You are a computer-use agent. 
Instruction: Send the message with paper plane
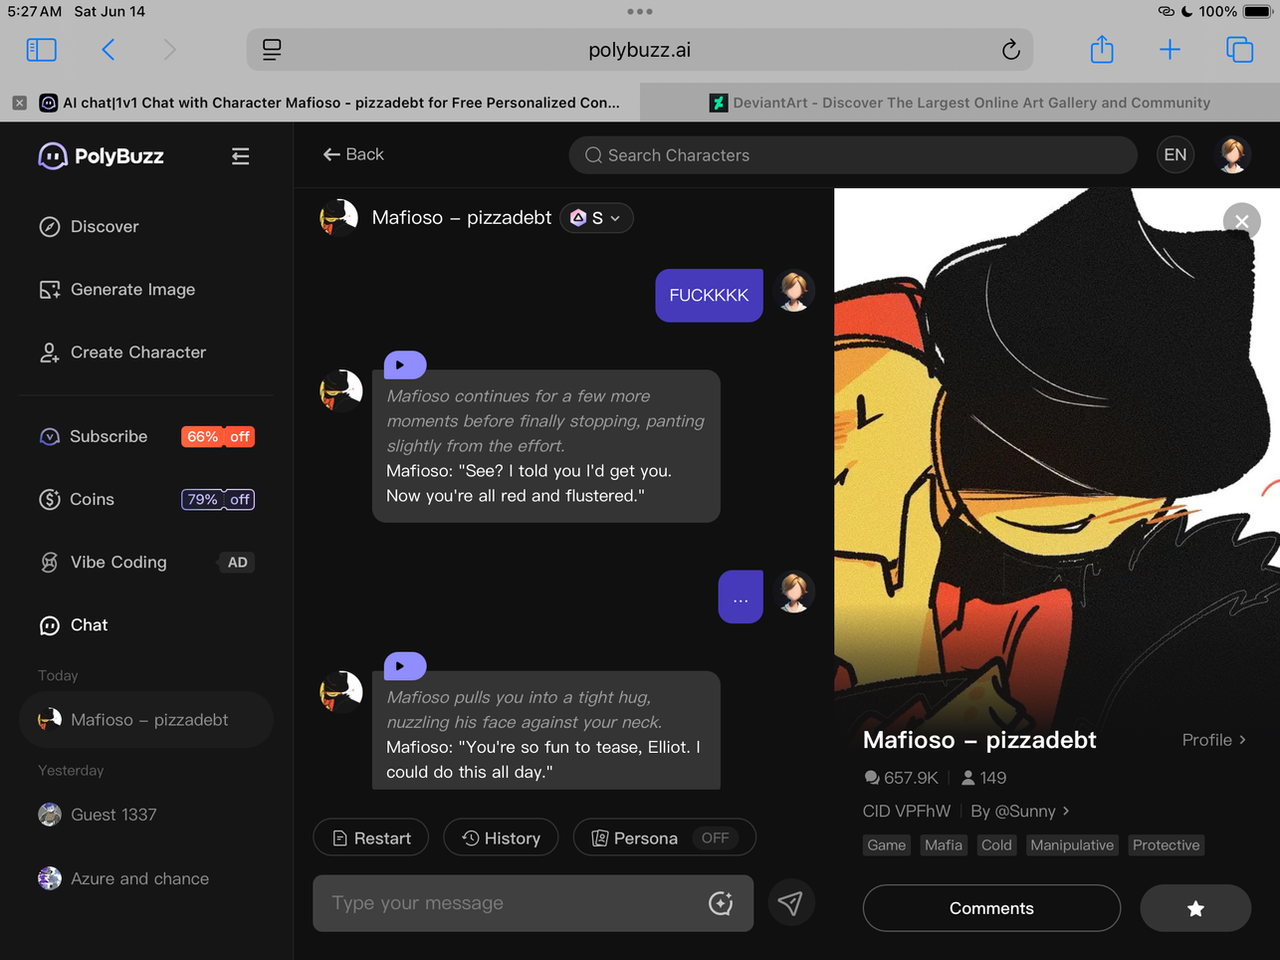(791, 903)
